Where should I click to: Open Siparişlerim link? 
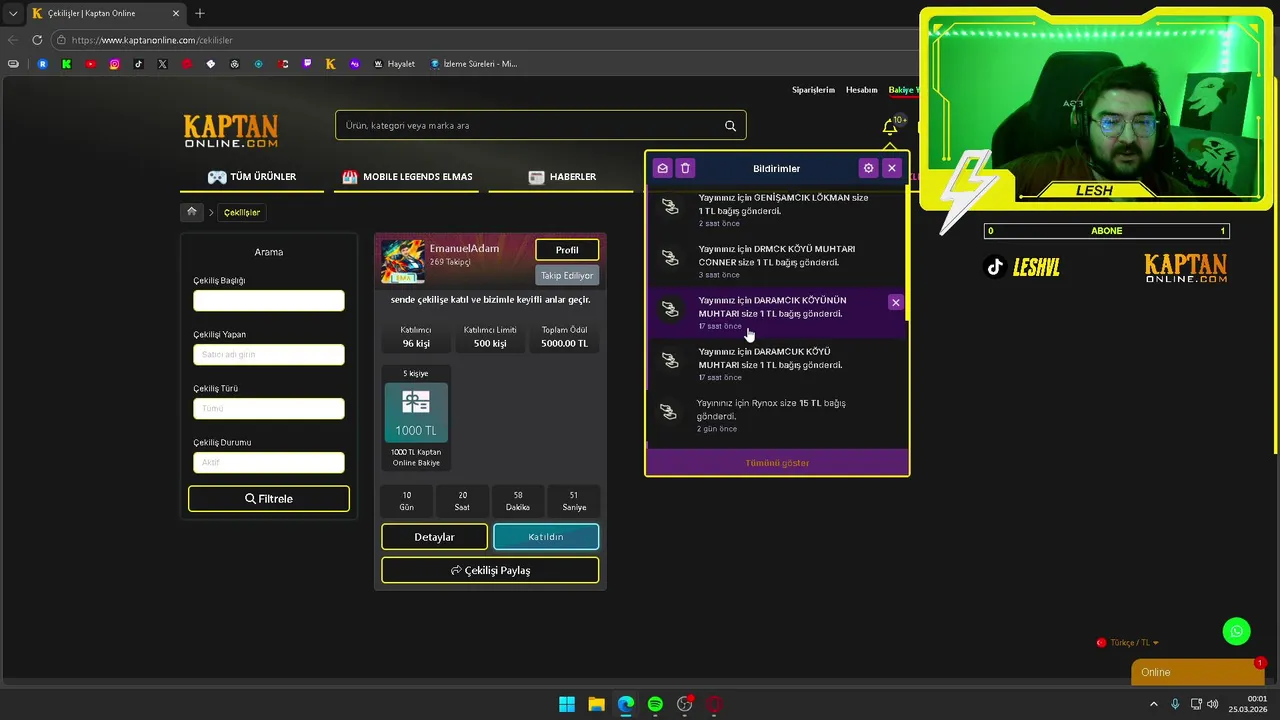tap(813, 90)
